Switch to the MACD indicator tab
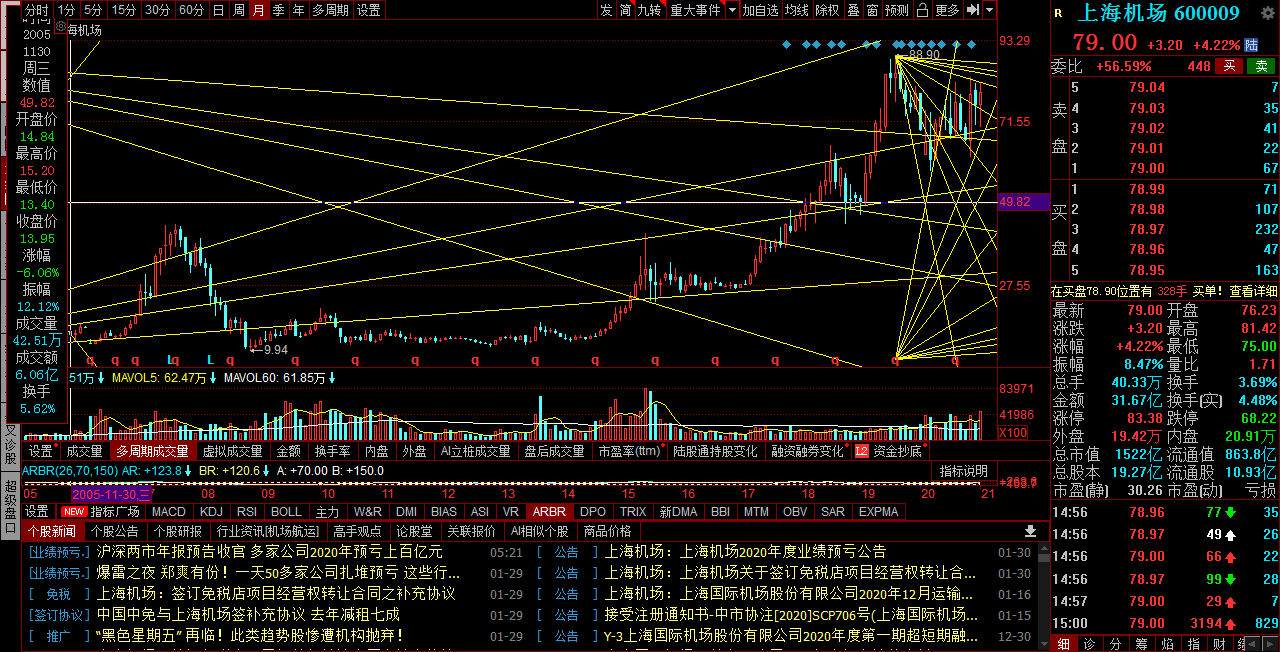1280x652 pixels. 169,511
